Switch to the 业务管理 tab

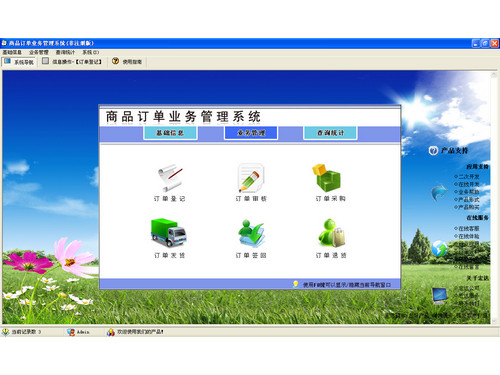[251, 133]
